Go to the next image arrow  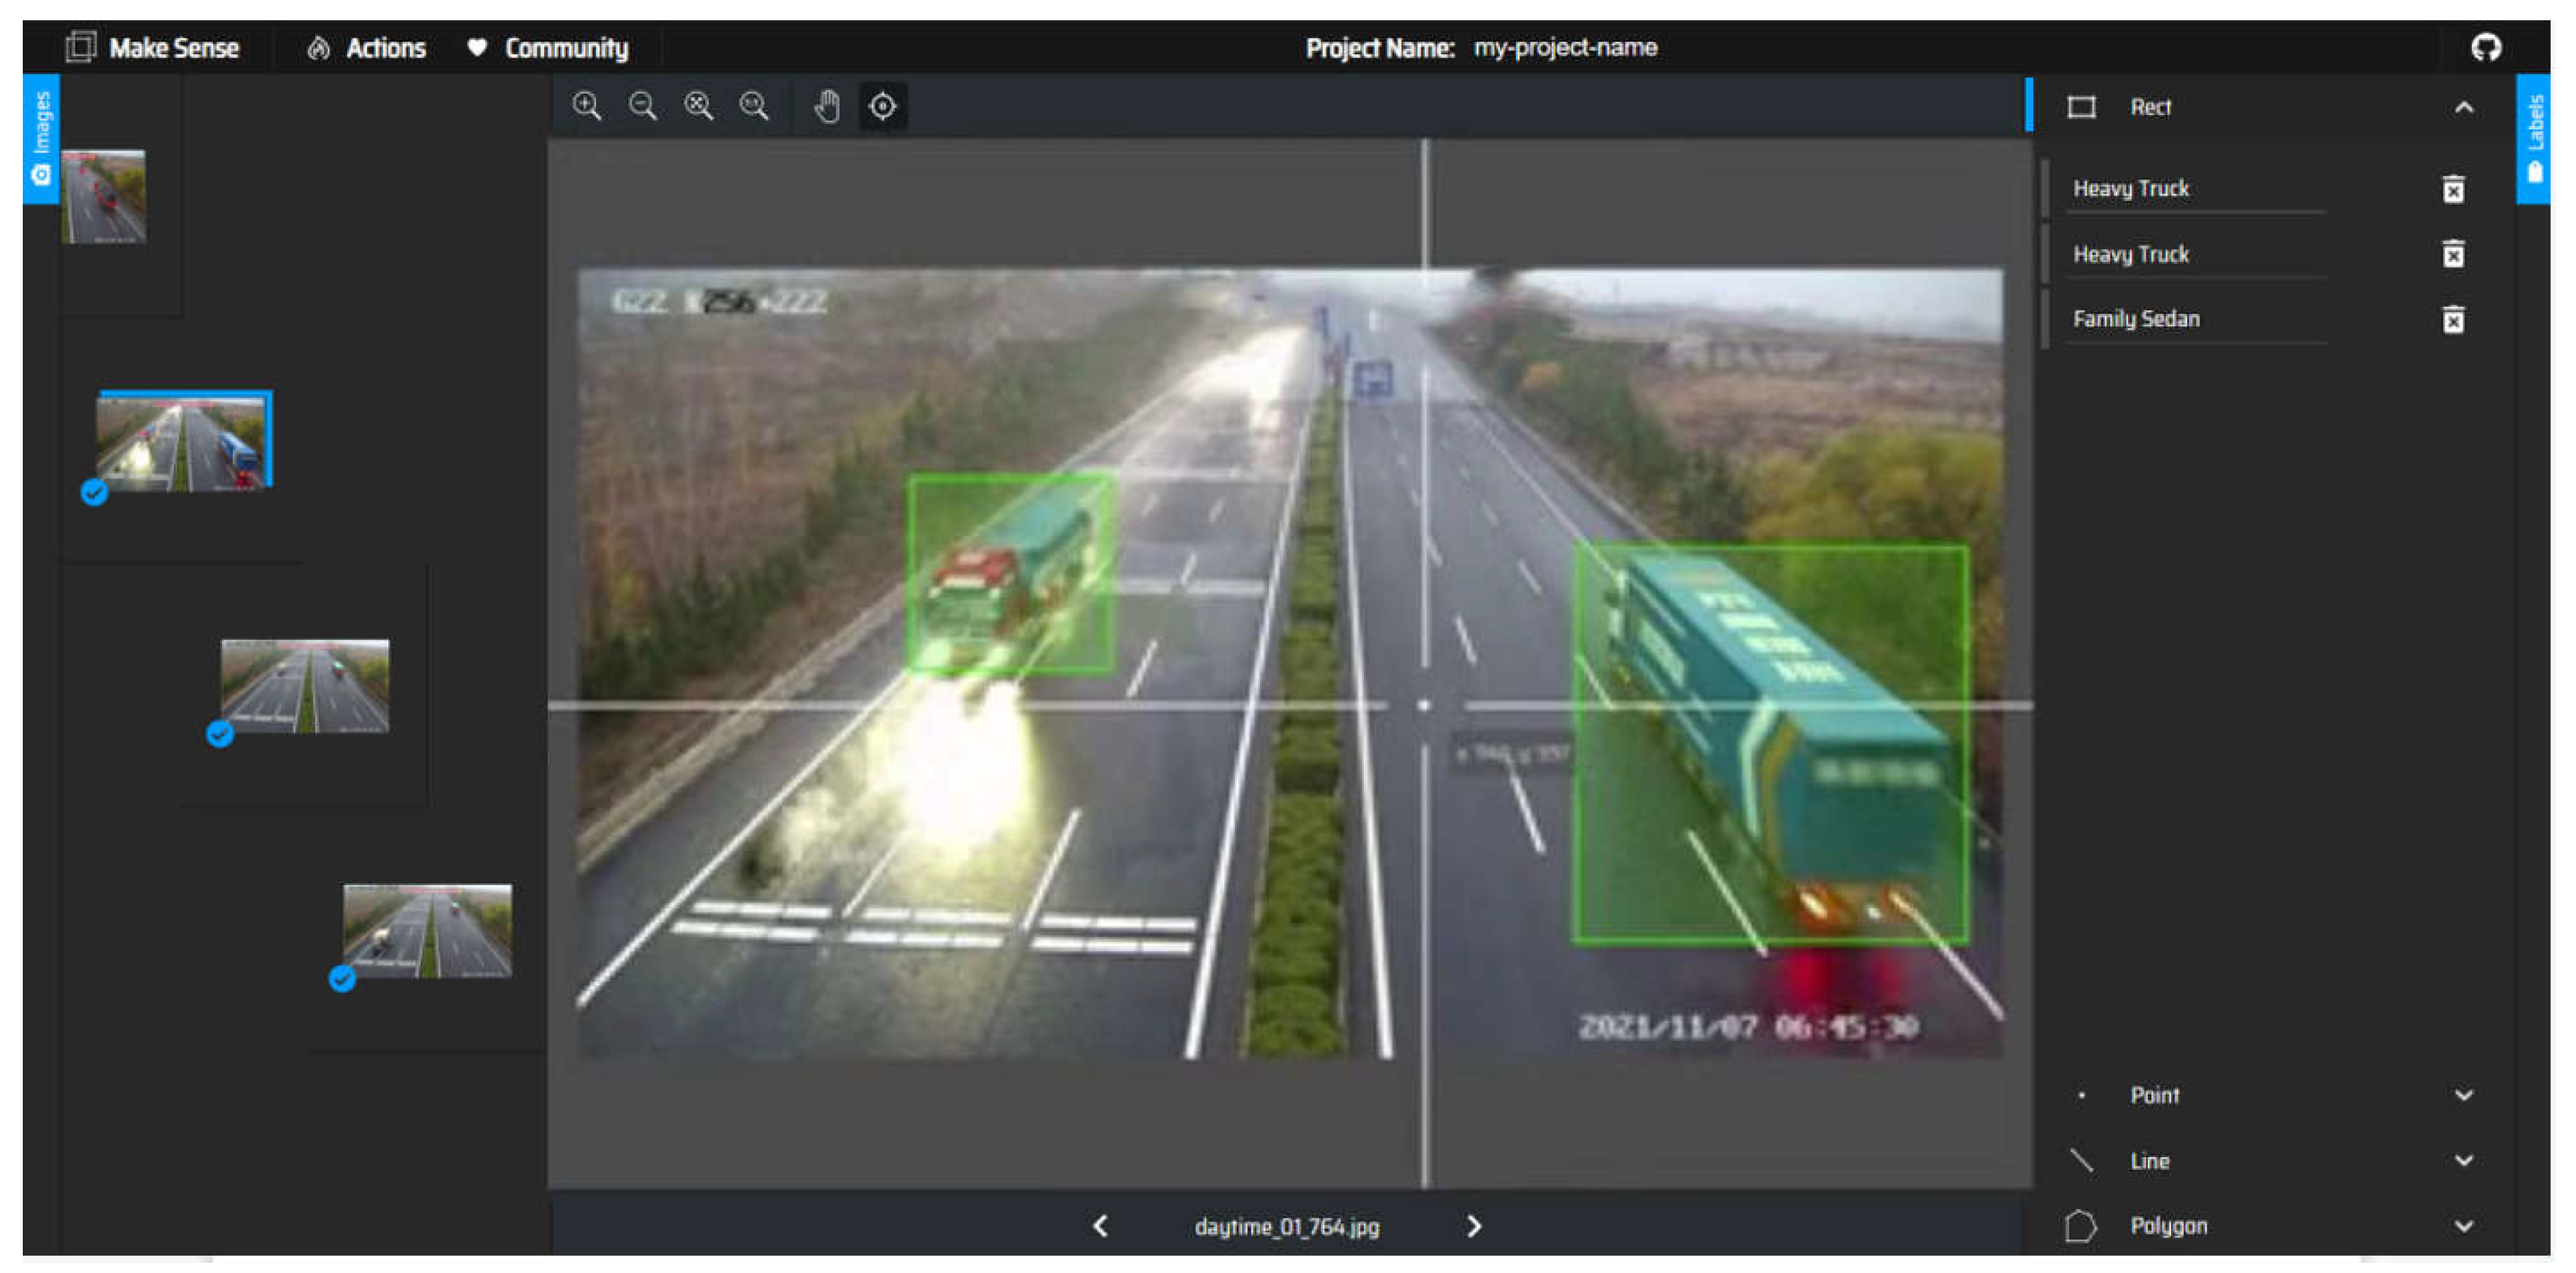coord(1473,1227)
